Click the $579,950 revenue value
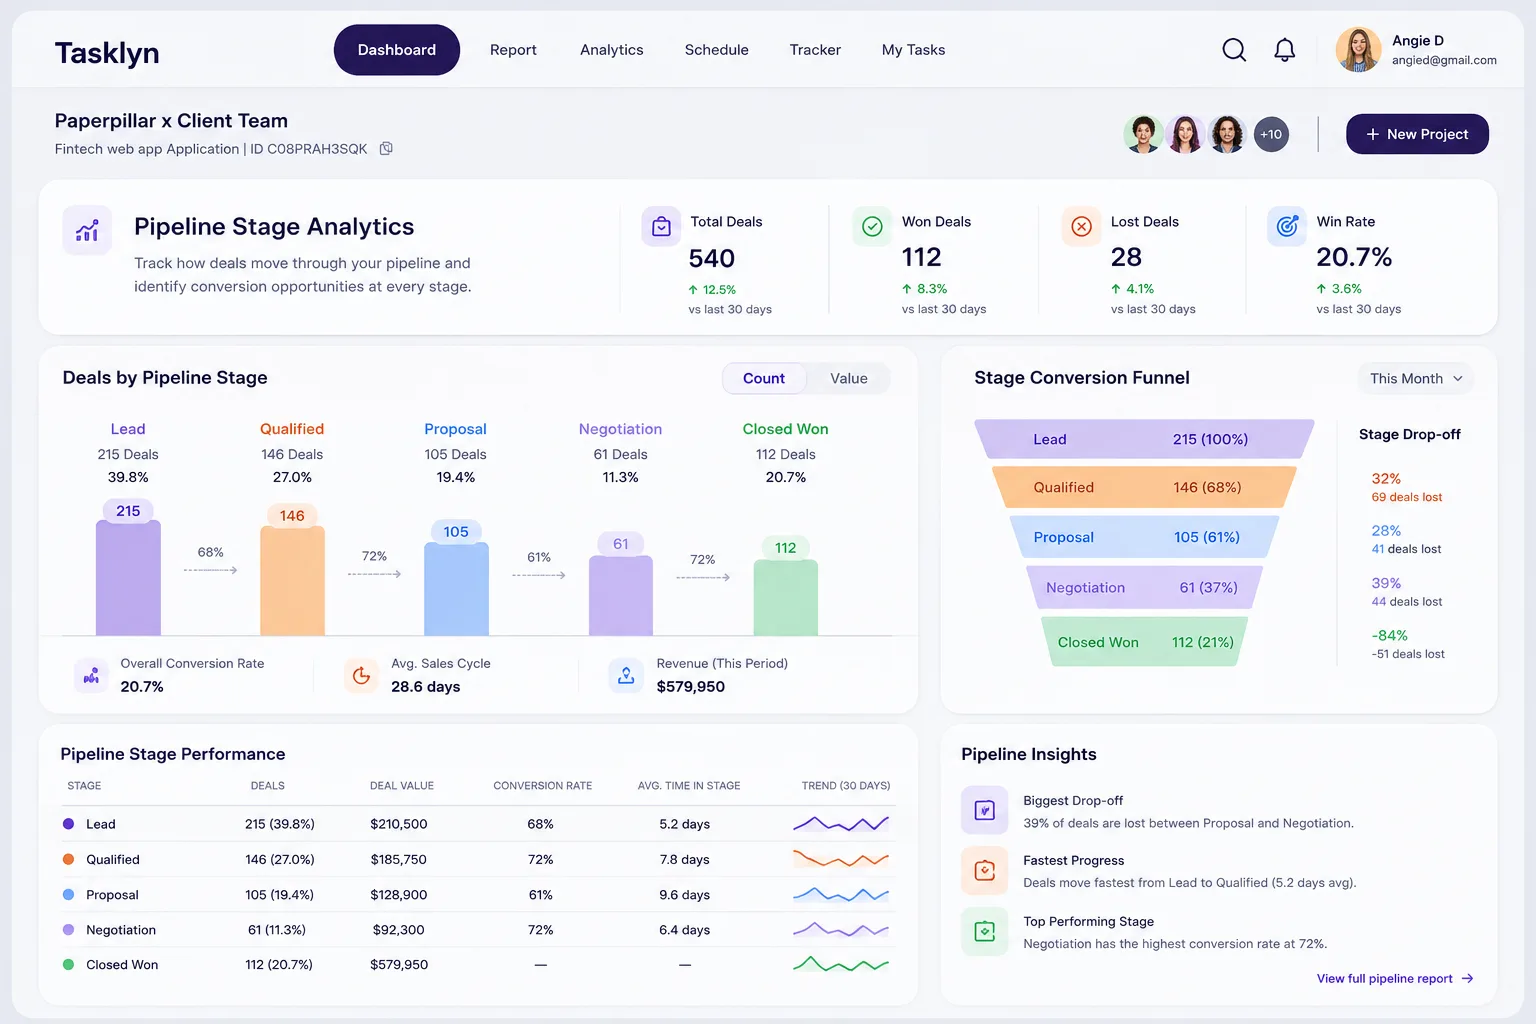Image resolution: width=1536 pixels, height=1024 pixels. coord(691,687)
